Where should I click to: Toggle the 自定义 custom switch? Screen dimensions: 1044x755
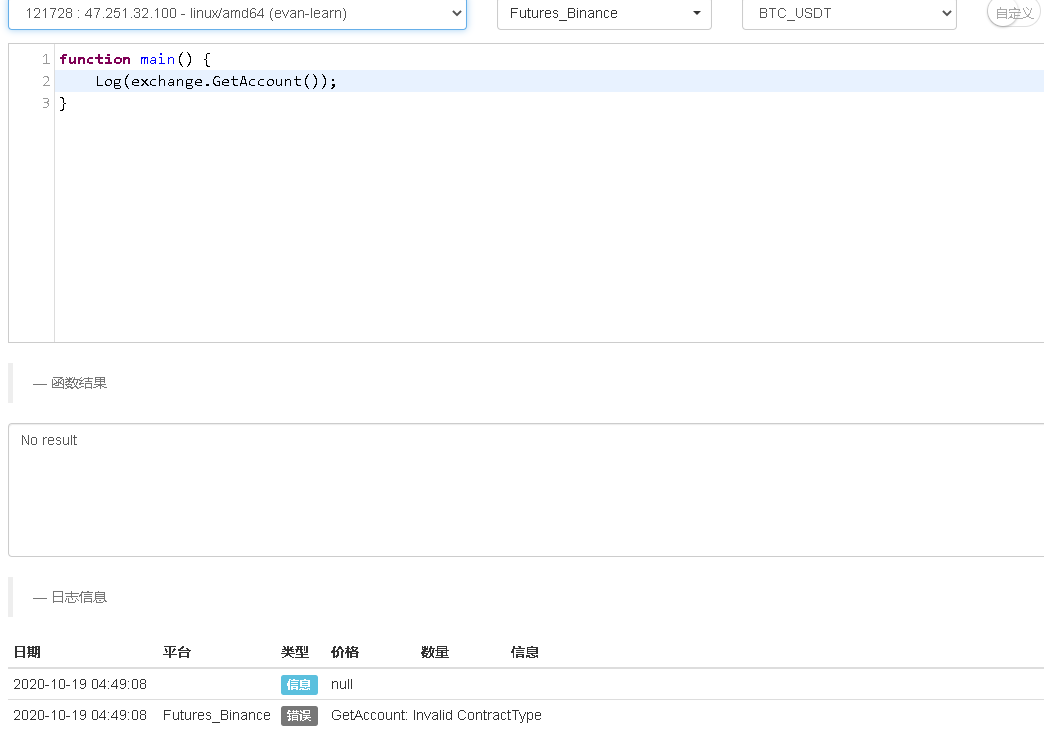tap(1014, 13)
